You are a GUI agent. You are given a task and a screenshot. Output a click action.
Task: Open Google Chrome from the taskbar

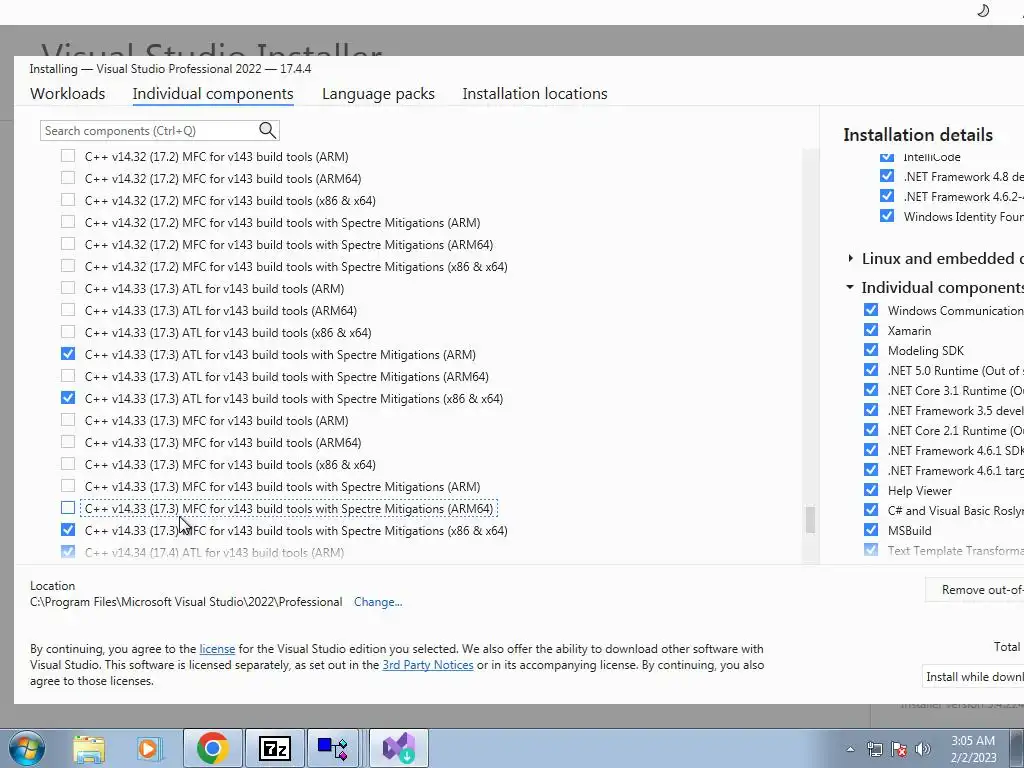[x=212, y=748]
